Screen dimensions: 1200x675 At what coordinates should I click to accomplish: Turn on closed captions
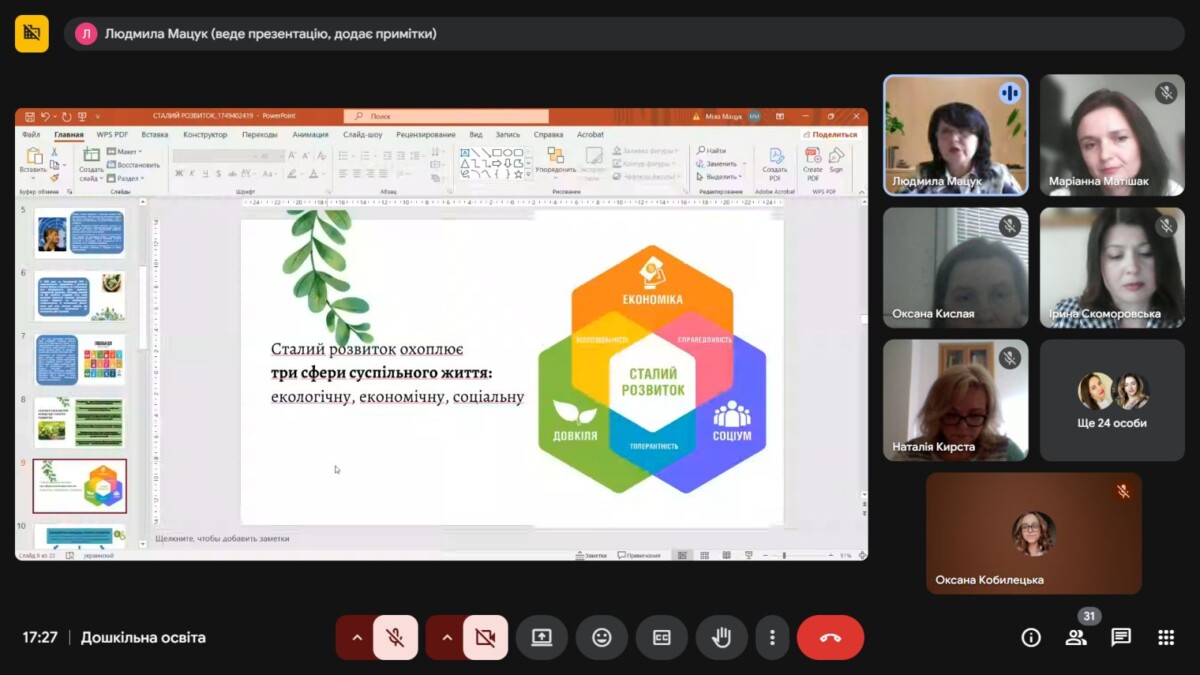click(x=661, y=637)
